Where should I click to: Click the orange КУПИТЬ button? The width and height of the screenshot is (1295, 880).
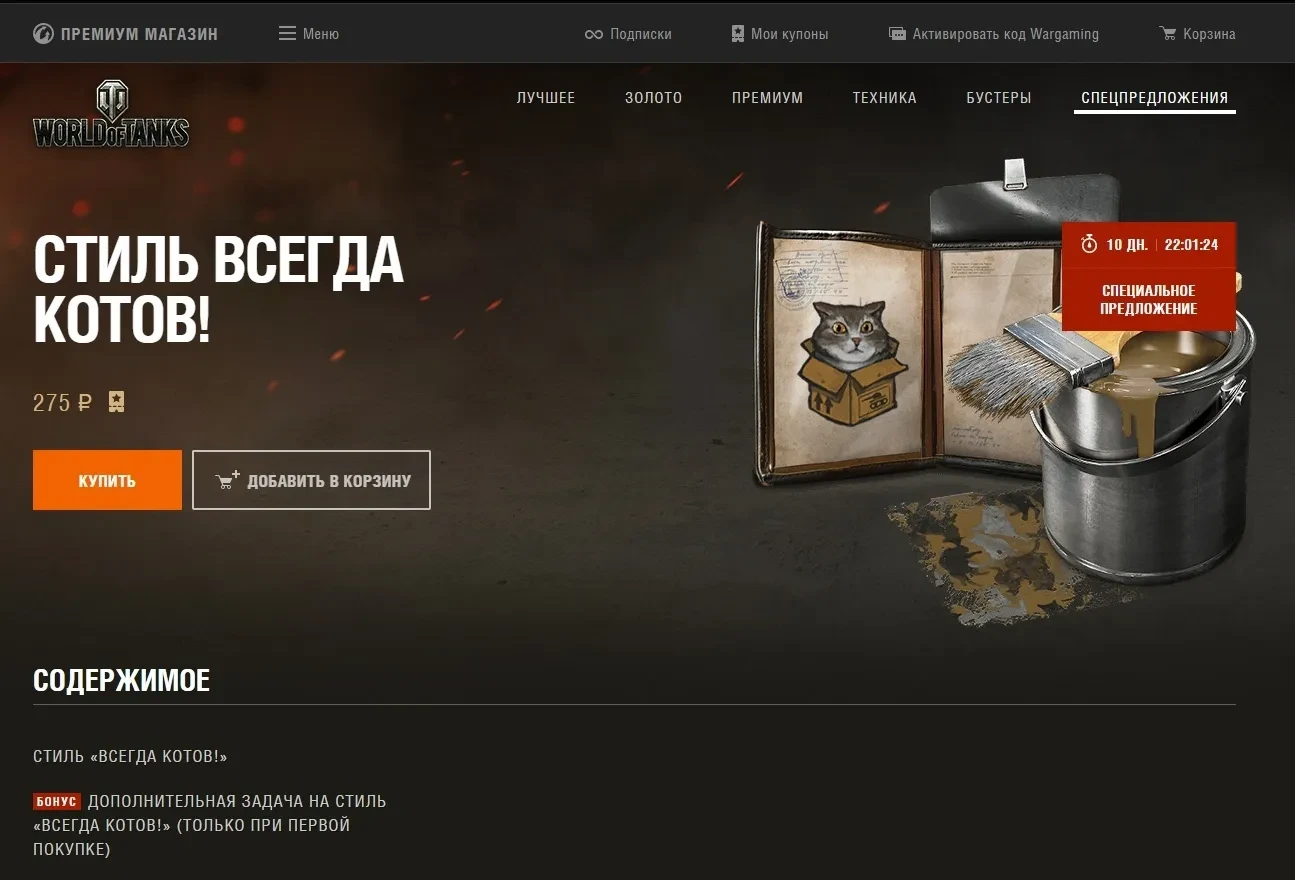coord(107,480)
